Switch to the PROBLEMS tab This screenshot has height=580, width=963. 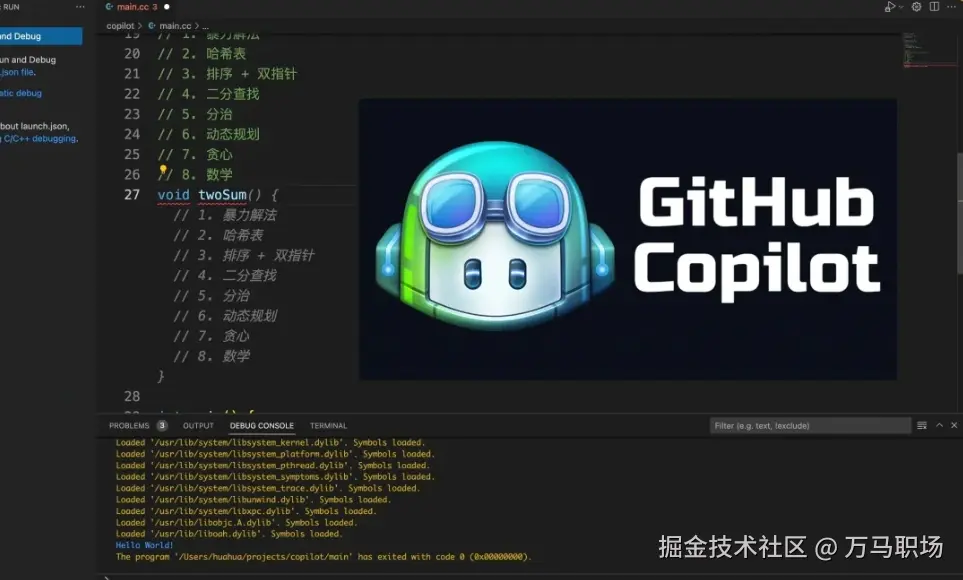coord(129,425)
